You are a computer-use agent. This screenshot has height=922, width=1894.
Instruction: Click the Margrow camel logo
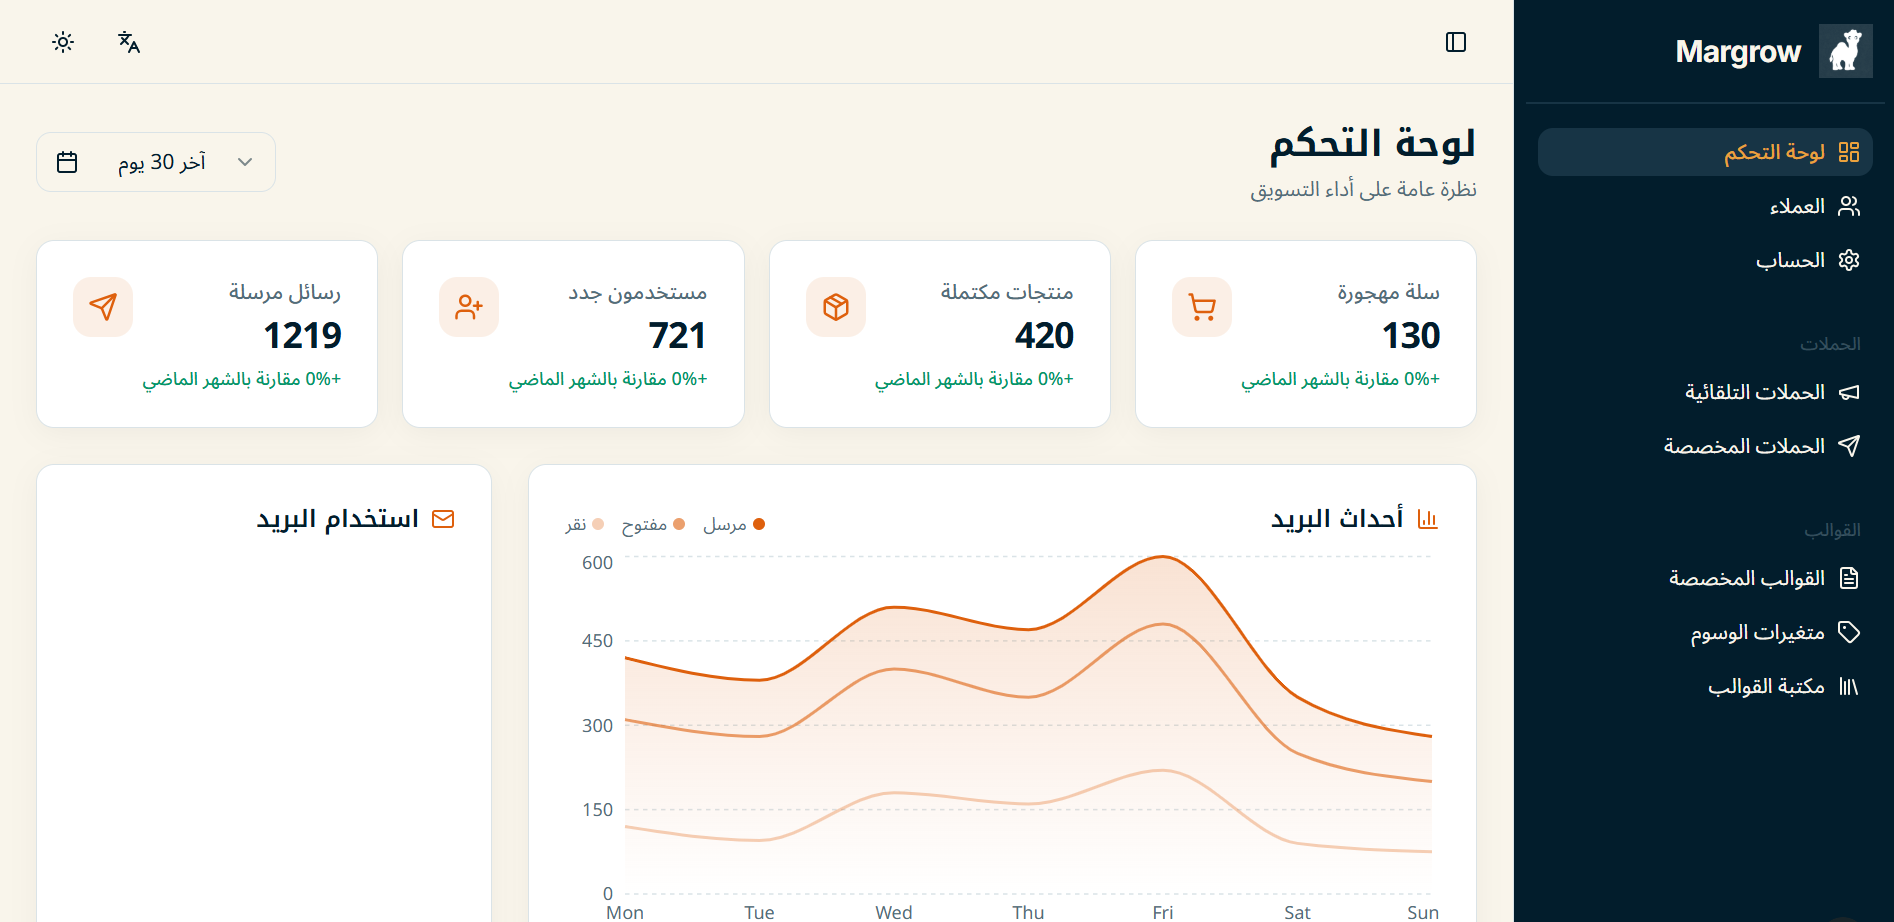pyautogui.click(x=1845, y=51)
